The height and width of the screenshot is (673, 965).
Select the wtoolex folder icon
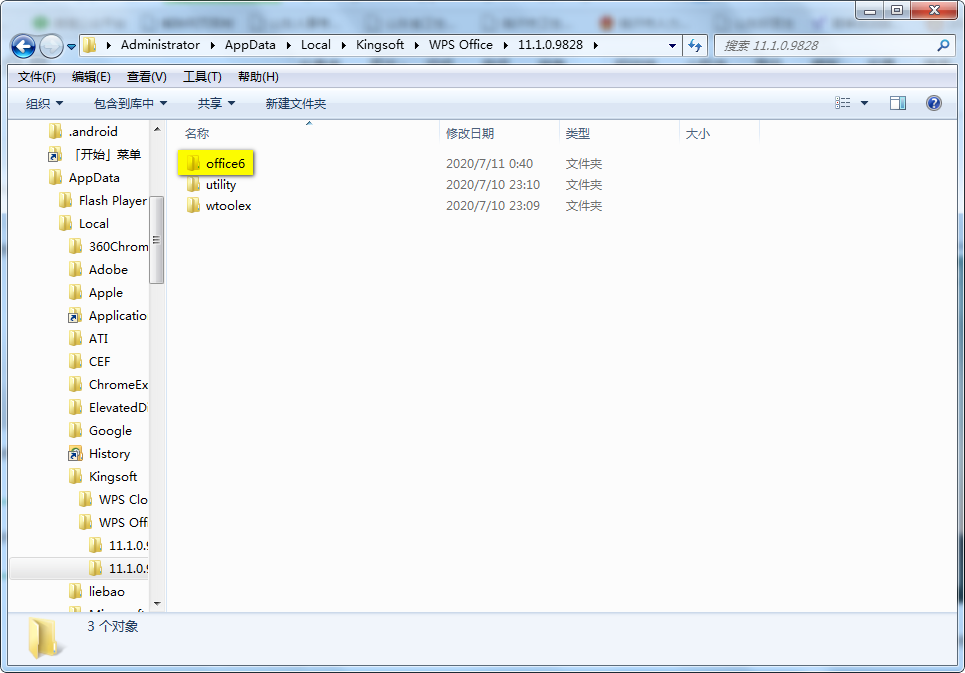[193, 206]
